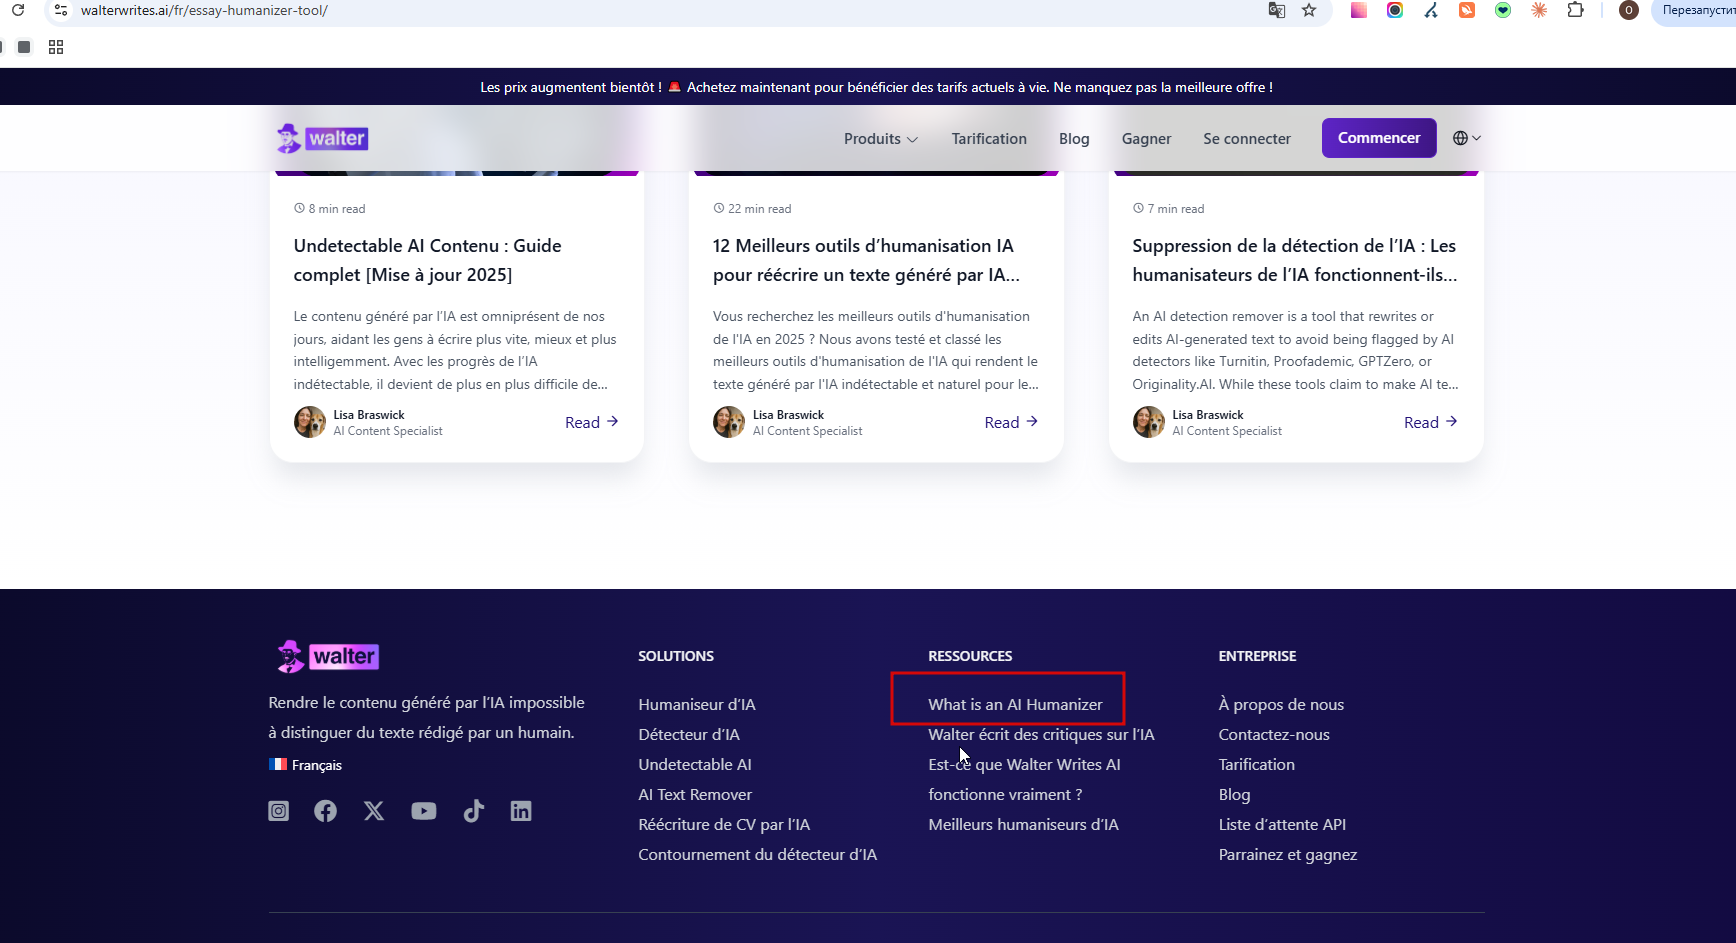This screenshot has width=1736, height=943.
Task: Click the Commencer button
Action: pyautogui.click(x=1379, y=138)
